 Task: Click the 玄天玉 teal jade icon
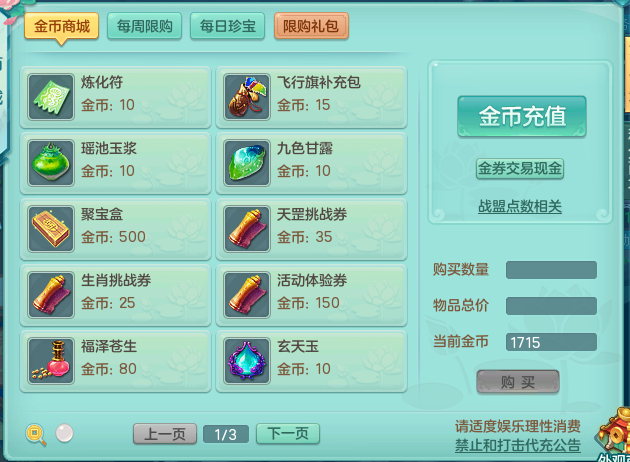click(247, 361)
